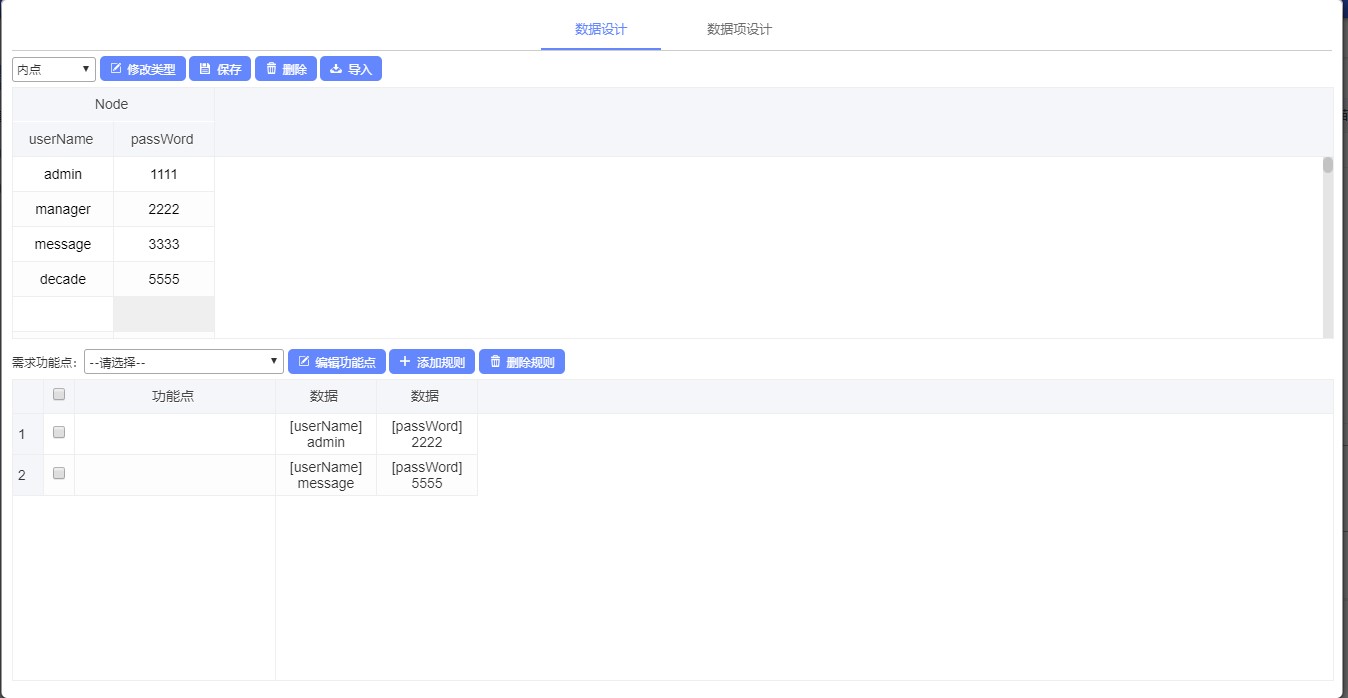1348x698 pixels.
Task: Click the passWord column header
Action: click(x=162, y=139)
